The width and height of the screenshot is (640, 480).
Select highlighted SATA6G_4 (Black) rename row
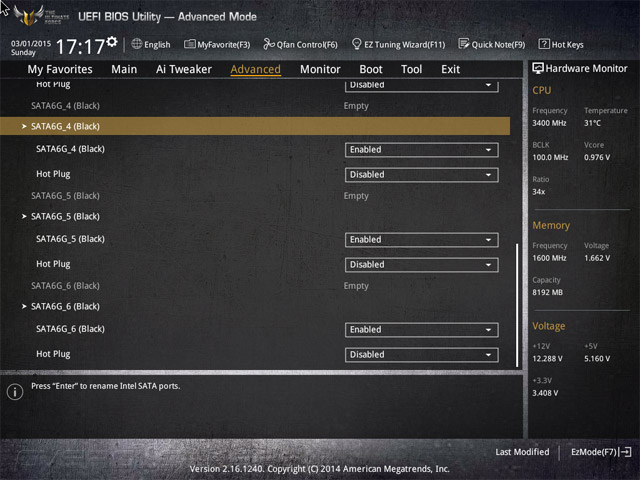(x=255, y=126)
